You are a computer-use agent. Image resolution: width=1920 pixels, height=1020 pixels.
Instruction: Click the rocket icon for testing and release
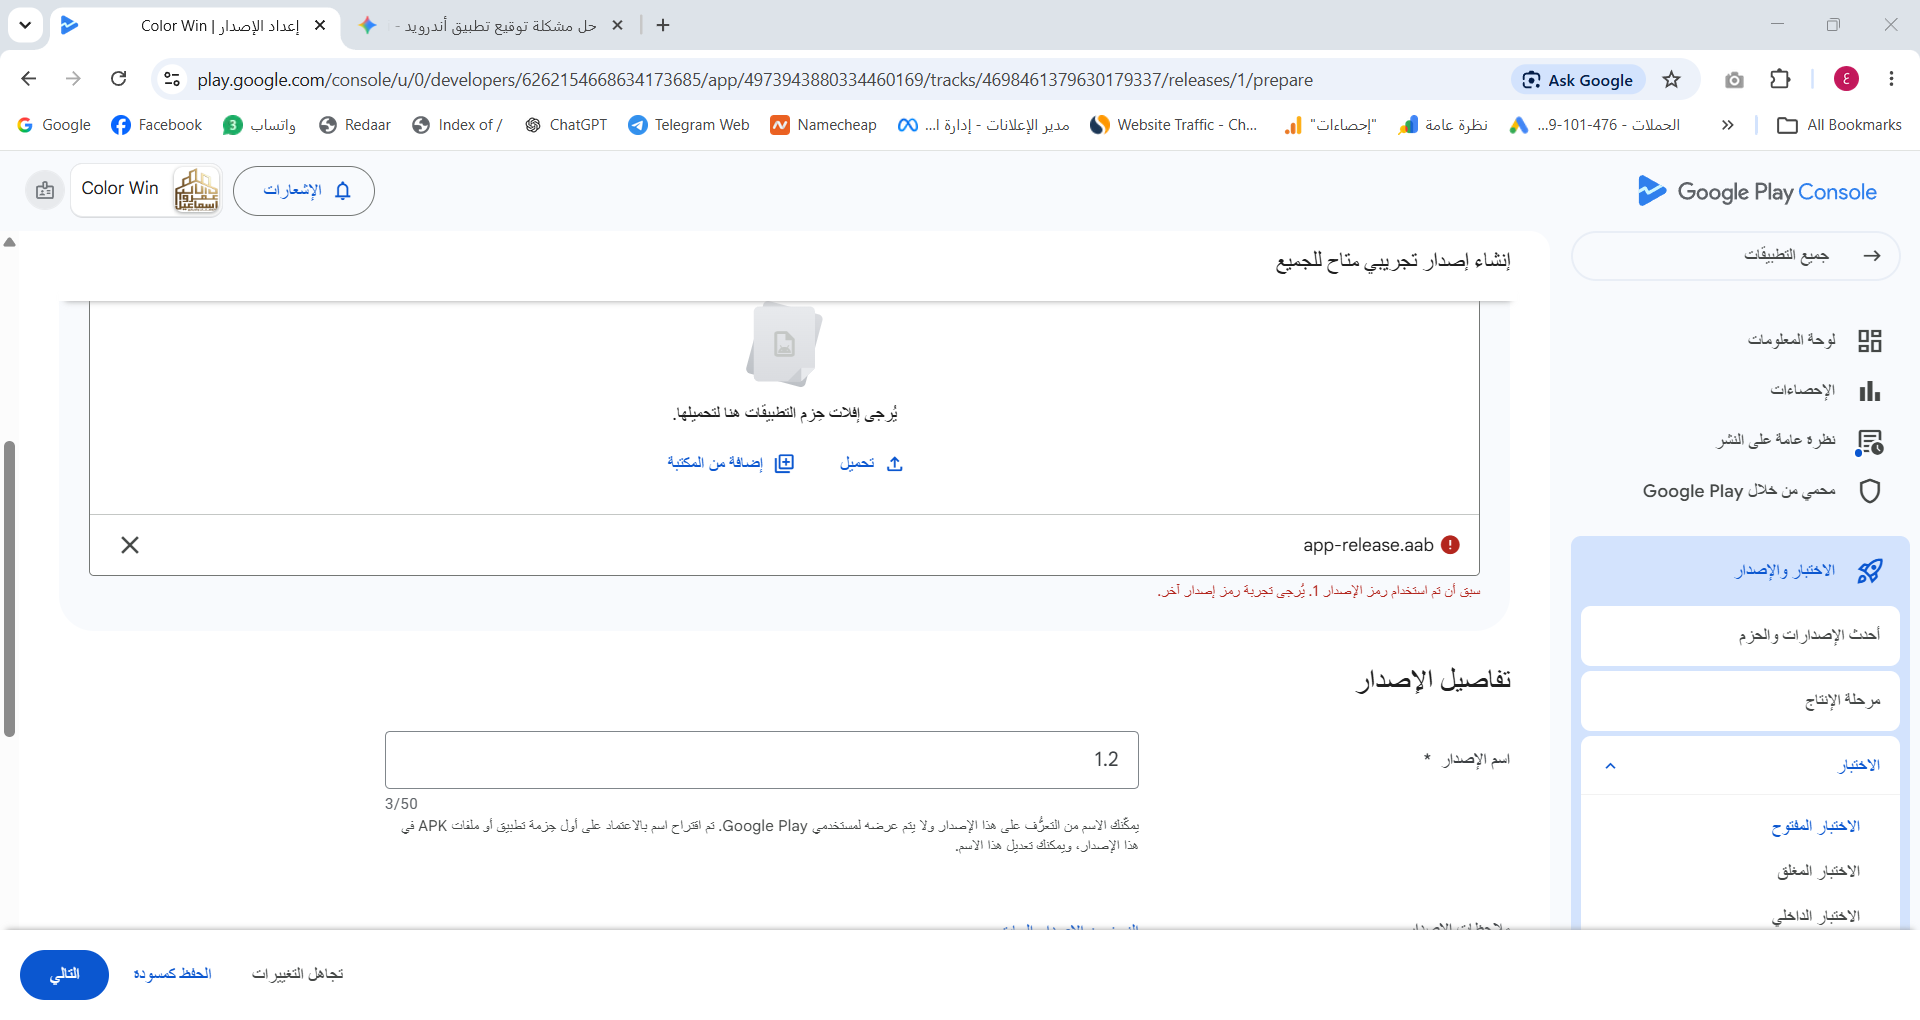1869,571
